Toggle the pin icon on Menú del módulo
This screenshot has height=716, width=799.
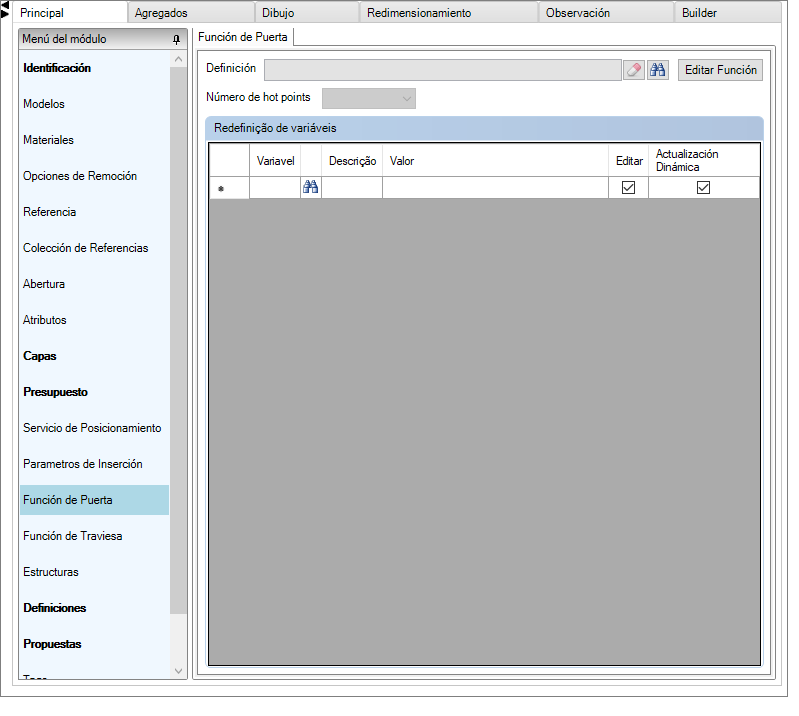[x=176, y=39]
